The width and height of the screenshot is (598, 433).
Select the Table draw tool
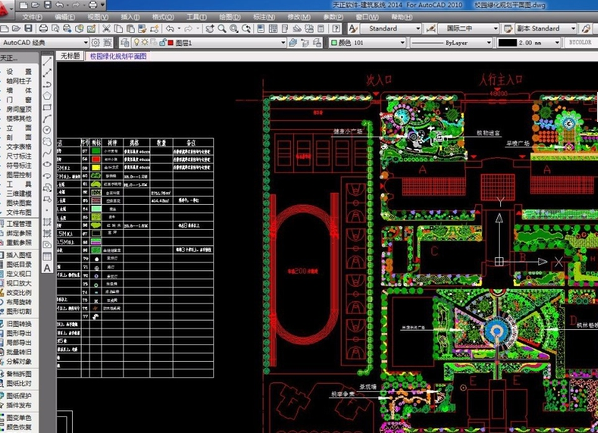(x=47, y=256)
